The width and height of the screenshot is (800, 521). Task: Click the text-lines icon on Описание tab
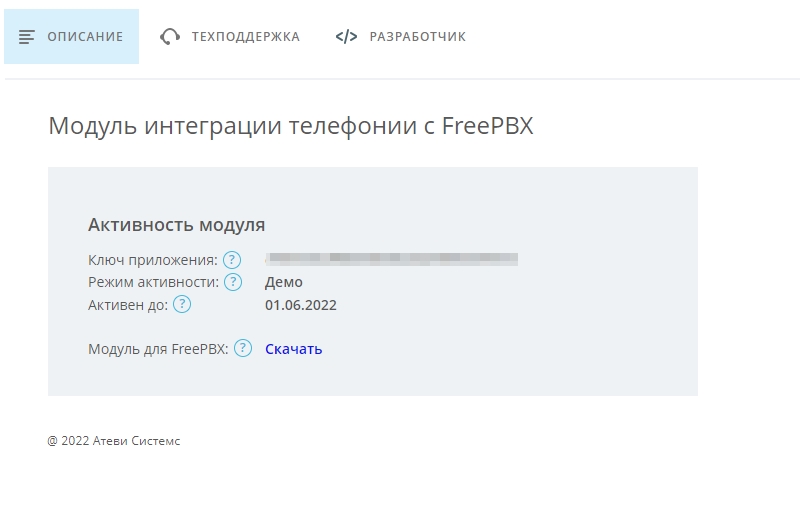point(27,37)
